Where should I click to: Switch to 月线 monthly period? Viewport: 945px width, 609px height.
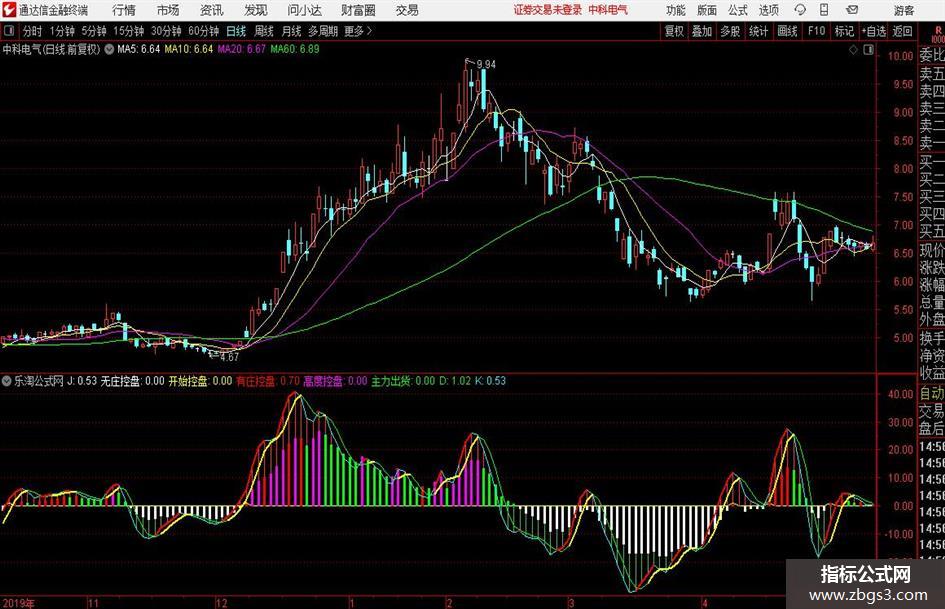(x=292, y=31)
